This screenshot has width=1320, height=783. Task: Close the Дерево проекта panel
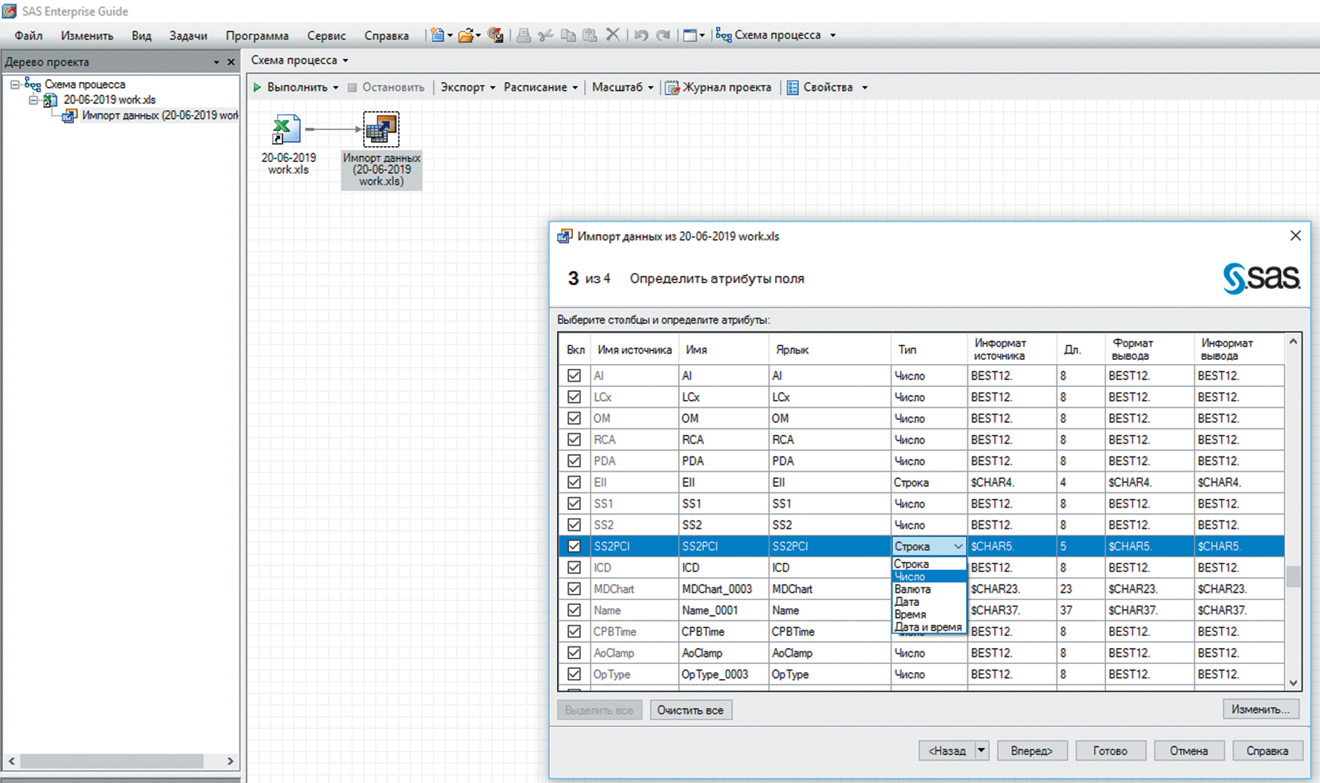click(x=231, y=62)
